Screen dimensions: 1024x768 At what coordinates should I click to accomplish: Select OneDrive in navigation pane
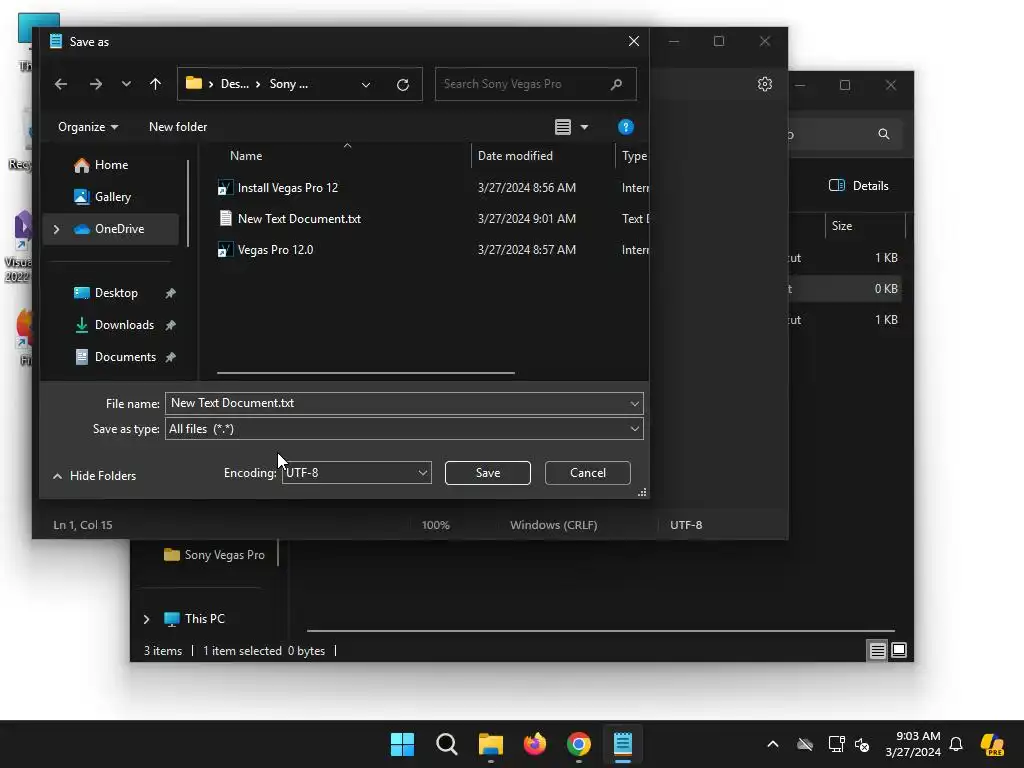(110, 229)
